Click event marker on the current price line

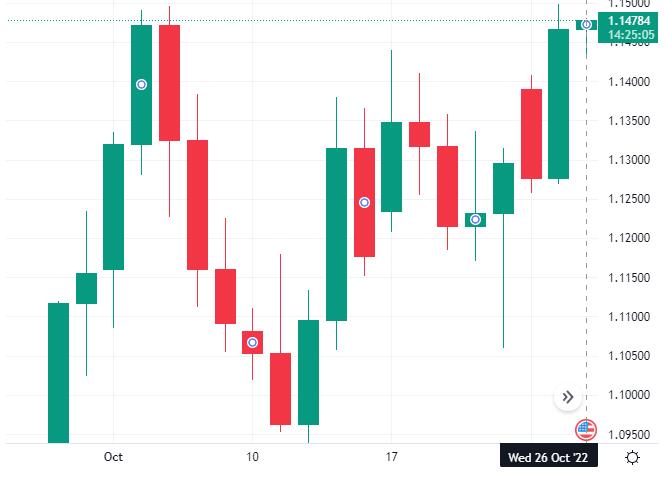coord(587,24)
